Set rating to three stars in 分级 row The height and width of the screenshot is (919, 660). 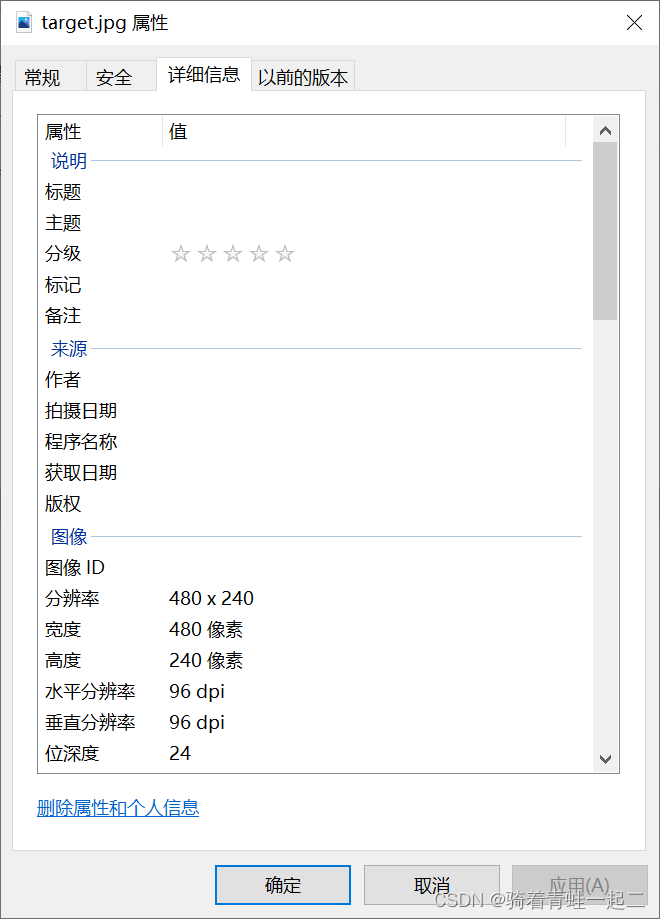[233, 254]
